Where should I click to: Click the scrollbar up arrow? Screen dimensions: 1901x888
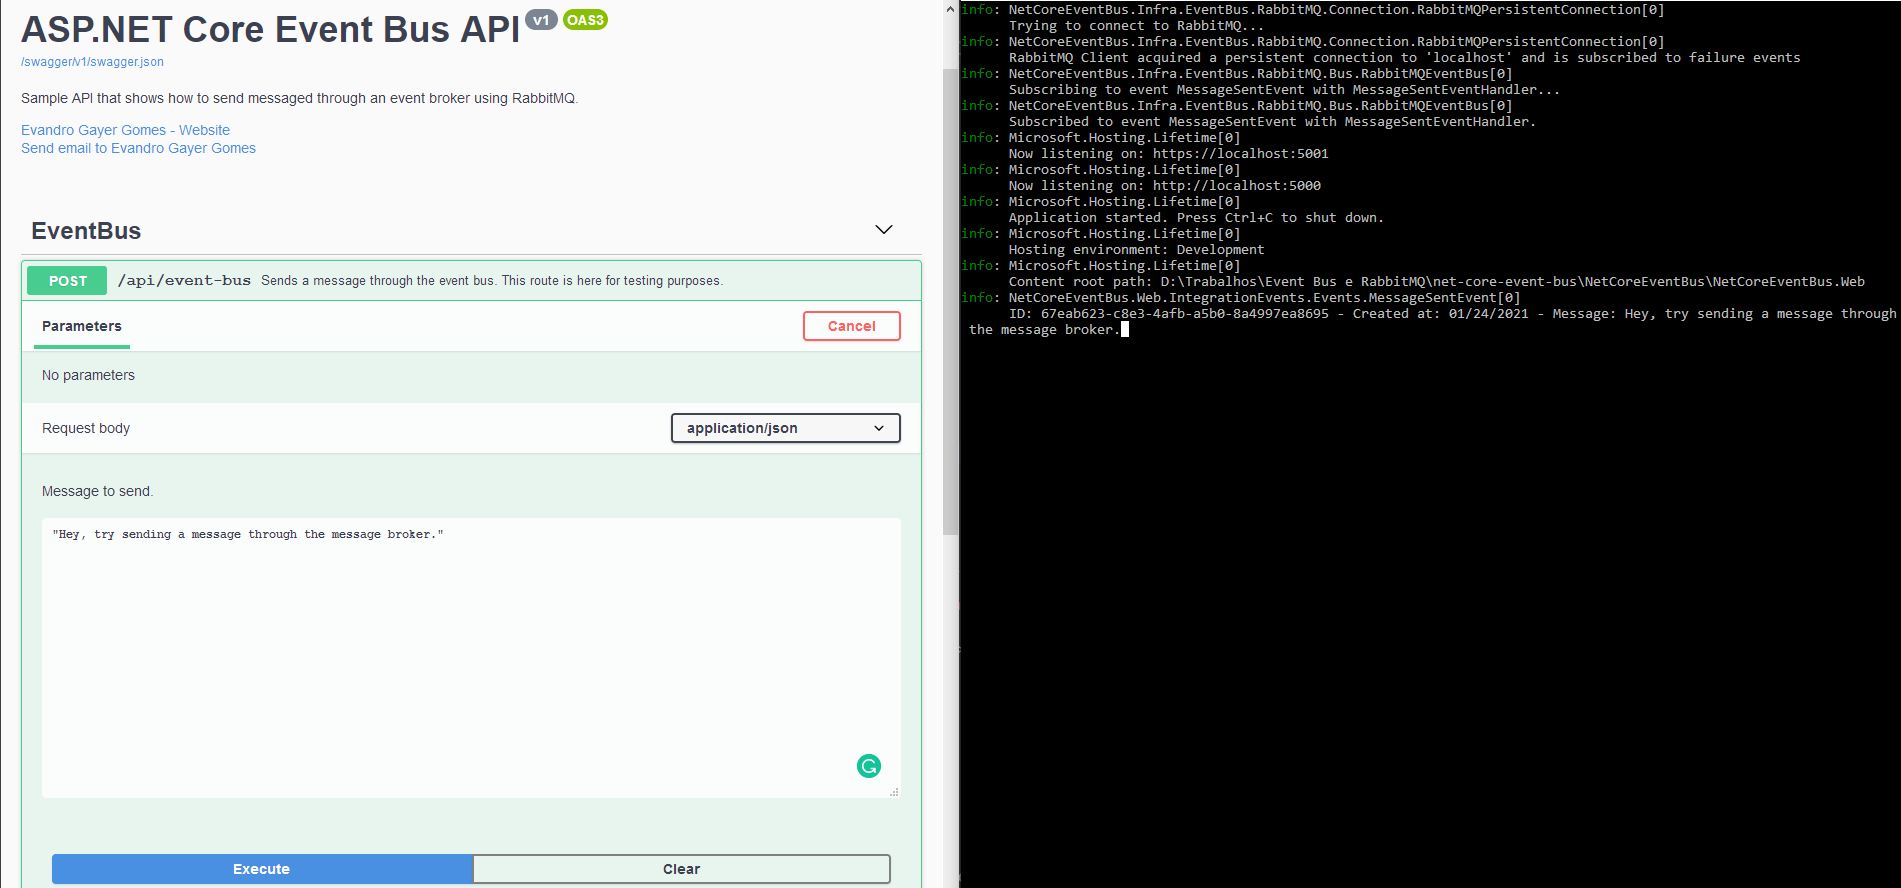[x=950, y=9]
